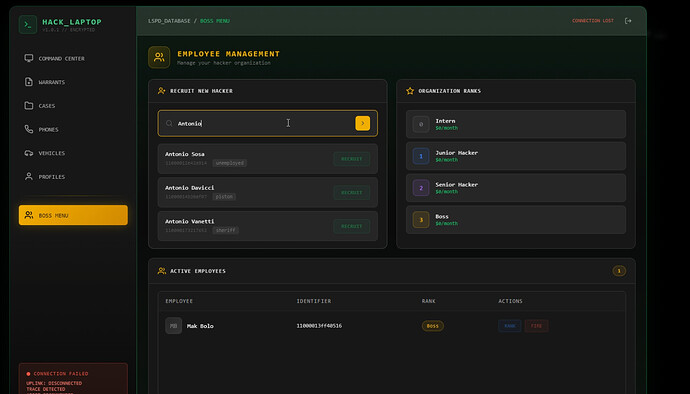Image resolution: width=690 pixels, height=394 pixels.
Task: Recruit Antonio Vanetti
Action: pos(352,226)
